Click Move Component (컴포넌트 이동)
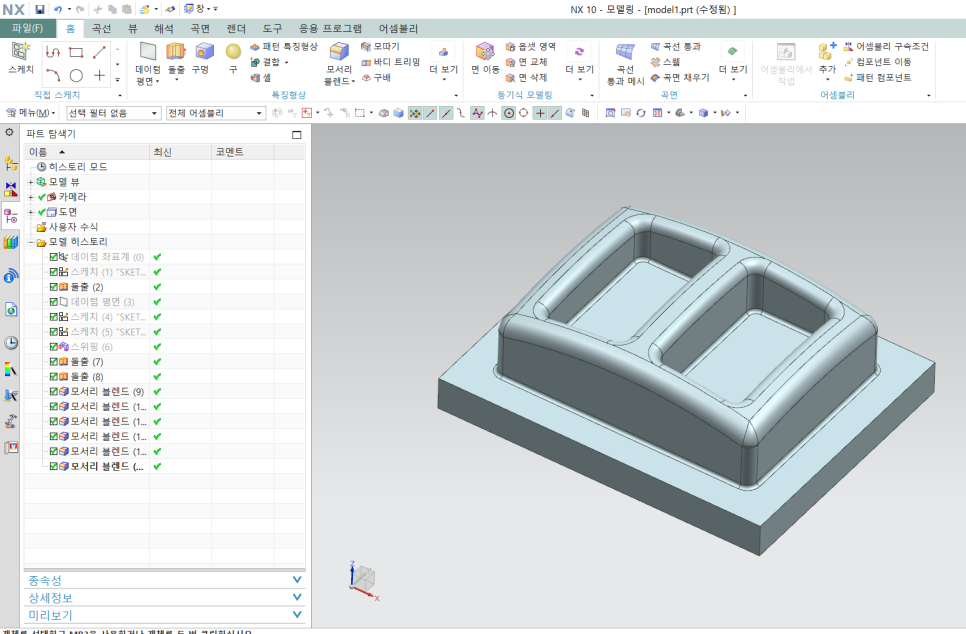966x634 pixels. pos(877,62)
